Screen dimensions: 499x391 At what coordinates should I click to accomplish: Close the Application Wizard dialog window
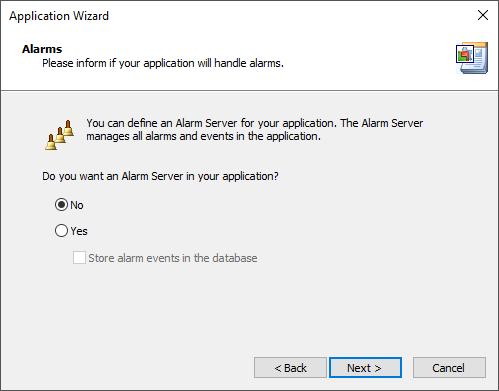coord(483,15)
